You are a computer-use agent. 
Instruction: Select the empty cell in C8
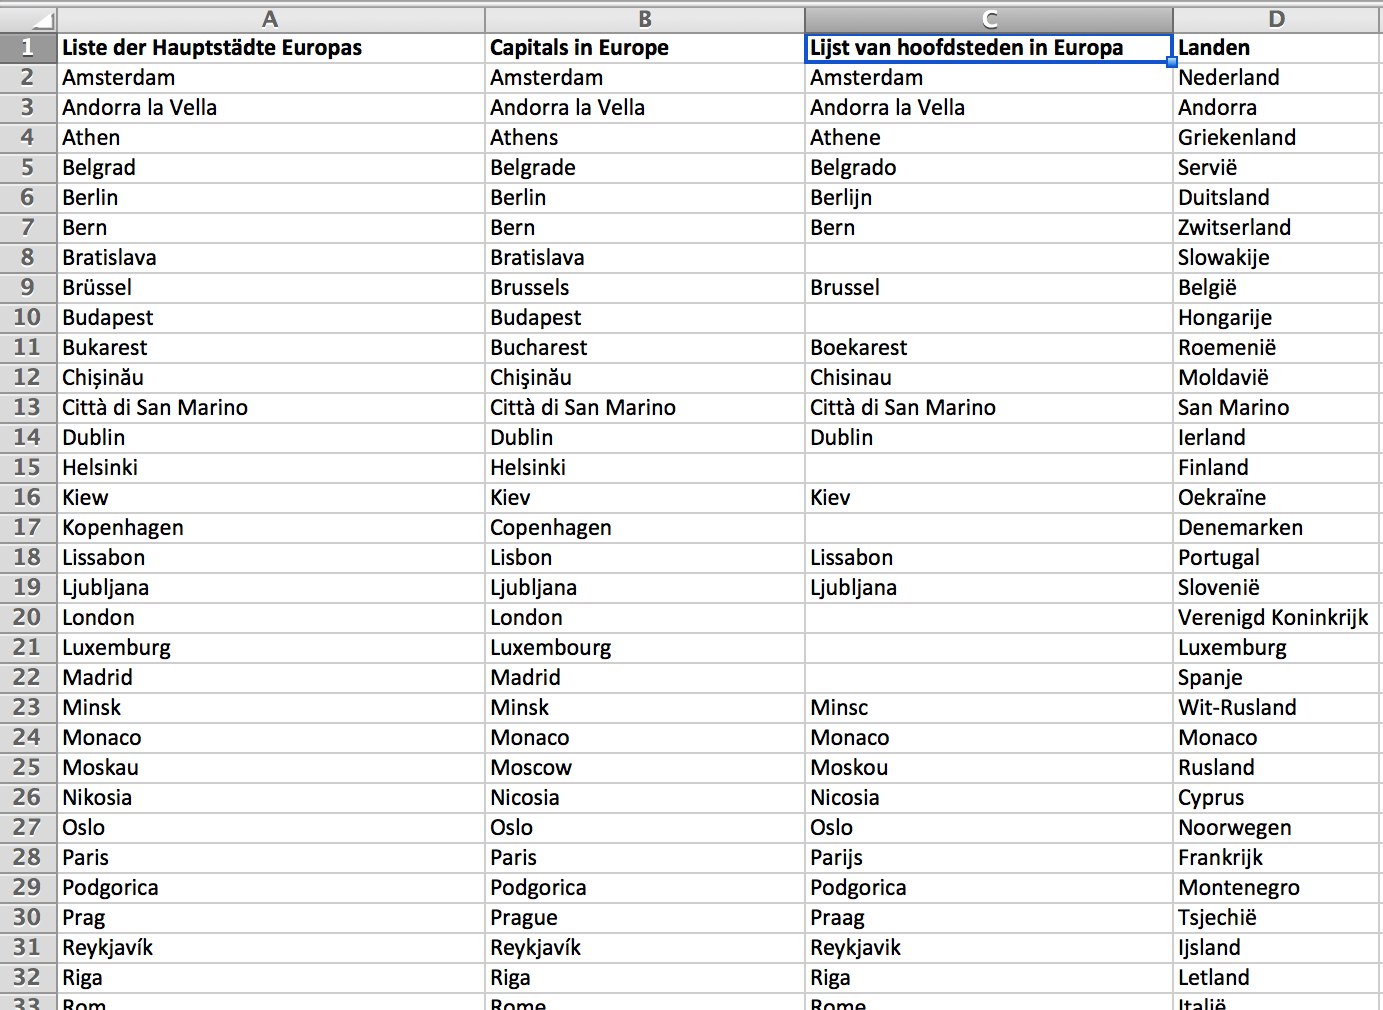[x=988, y=258]
